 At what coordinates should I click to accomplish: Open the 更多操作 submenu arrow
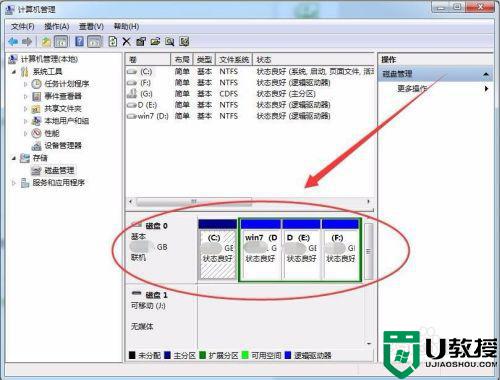487,89
